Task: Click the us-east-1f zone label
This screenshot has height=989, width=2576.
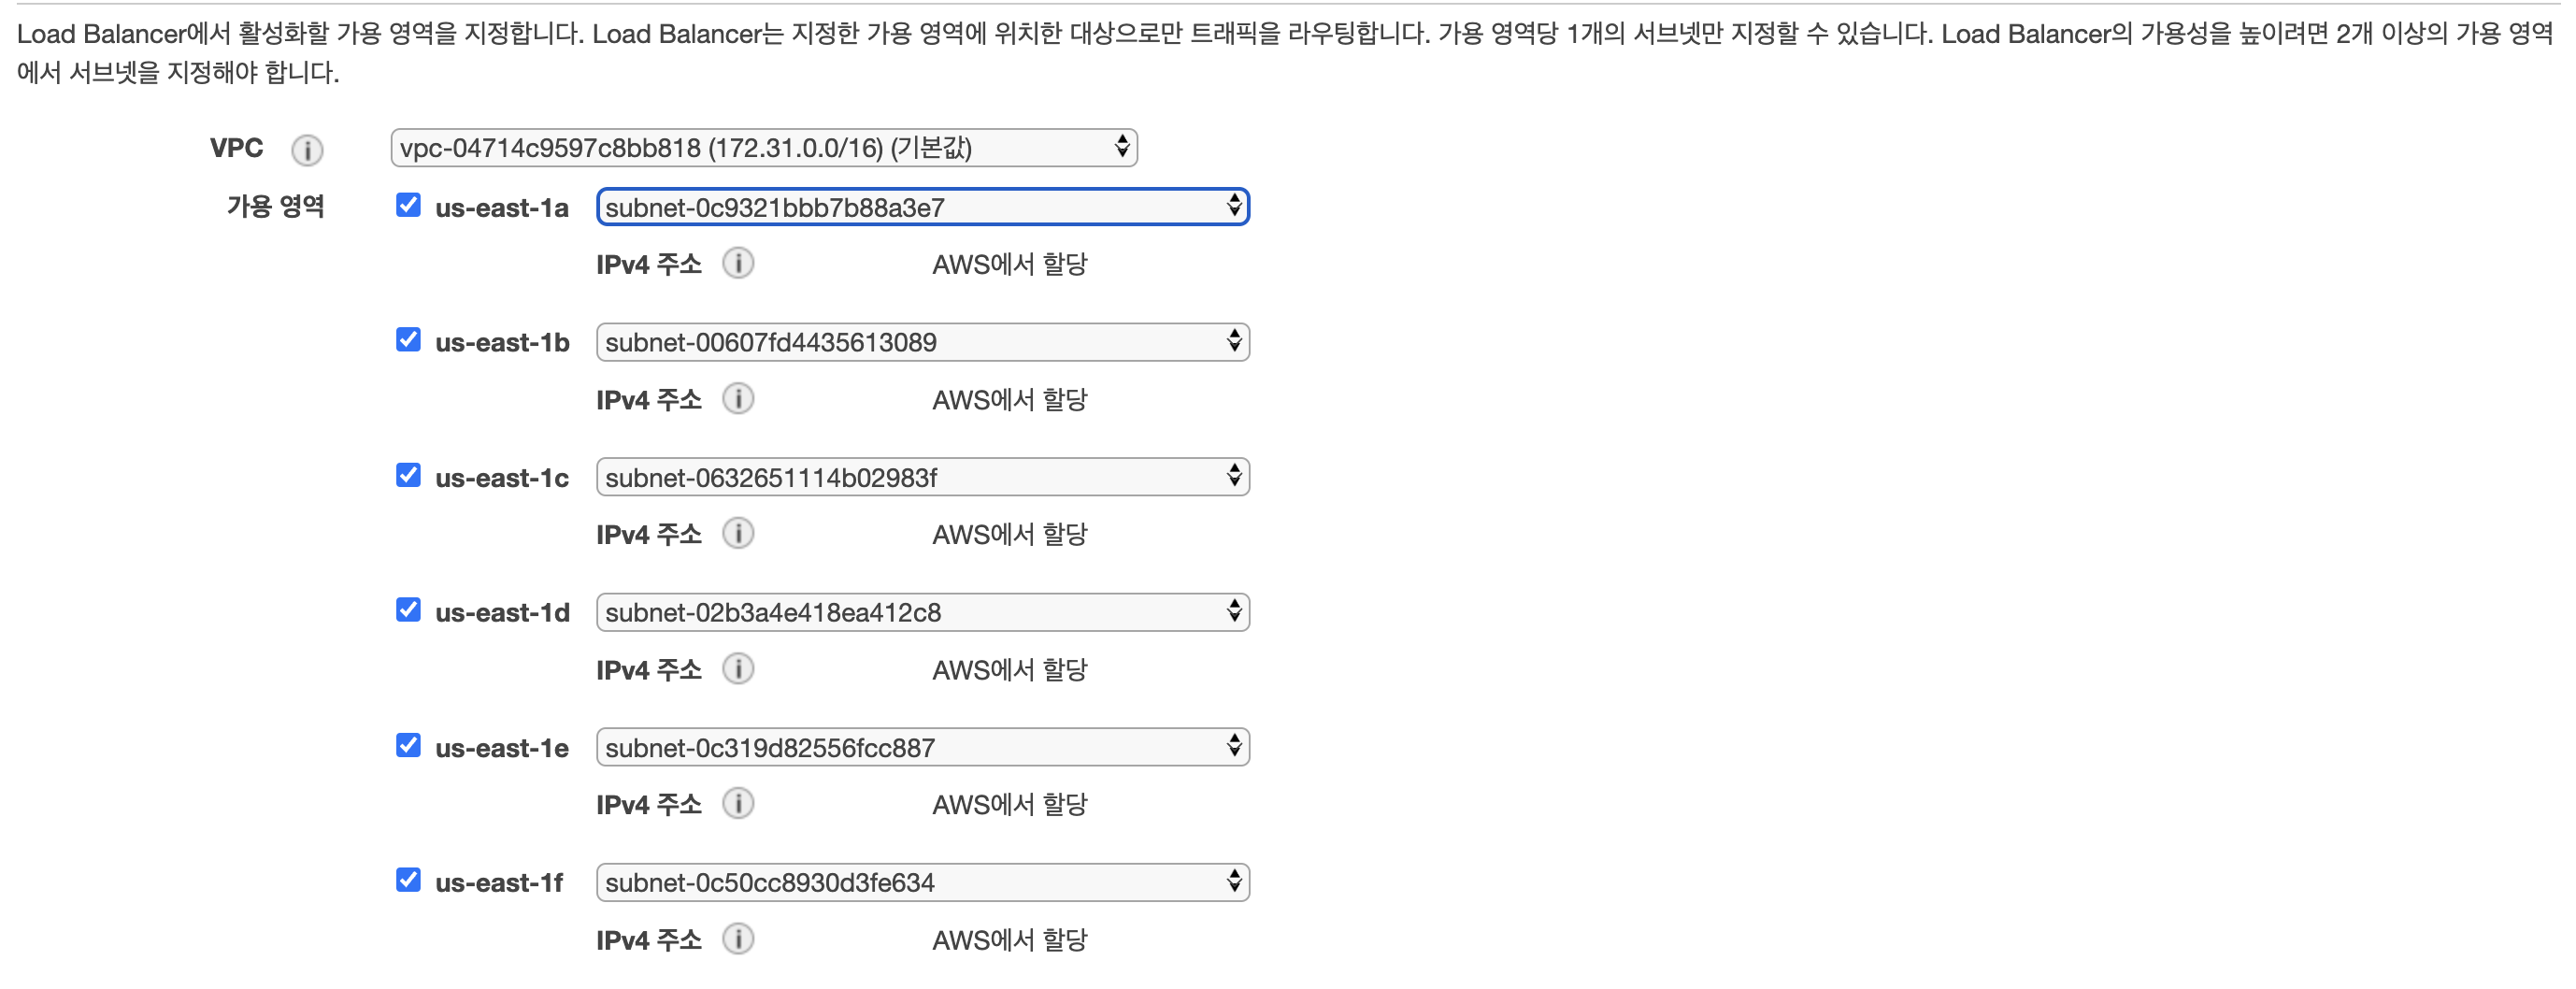Action: [x=499, y=883]
